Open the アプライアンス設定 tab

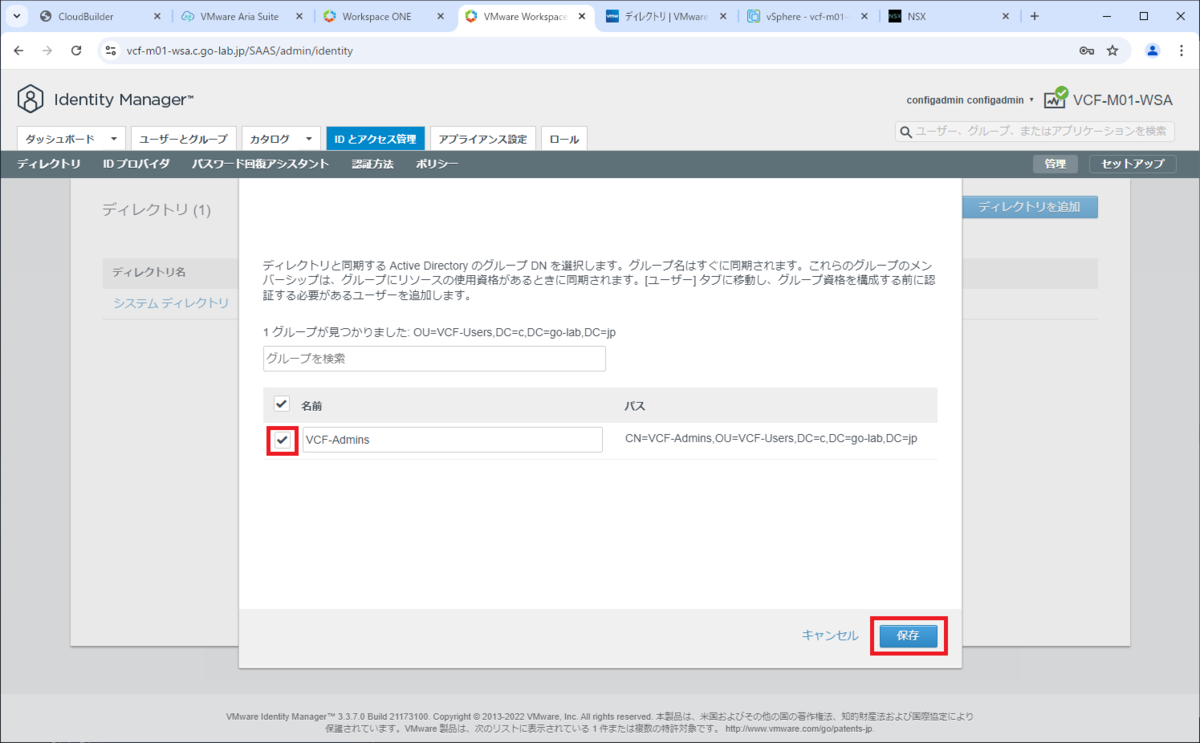(482, 139)
